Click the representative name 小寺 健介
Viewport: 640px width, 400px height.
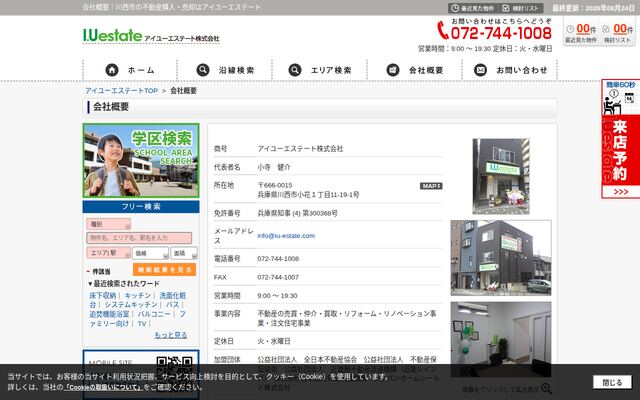click(x=274, y=167)
